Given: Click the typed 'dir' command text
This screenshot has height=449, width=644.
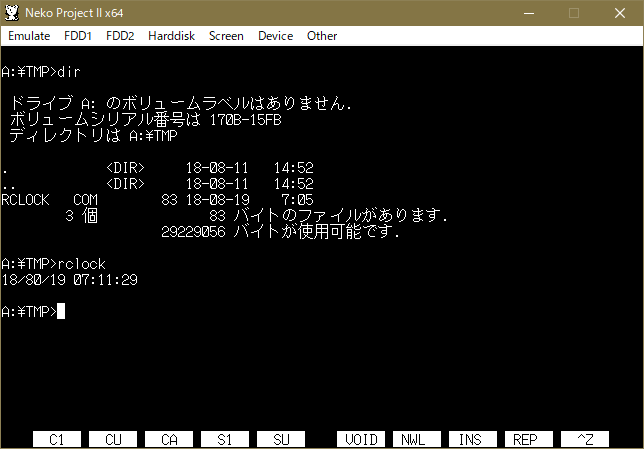Looking at the screenshot, I should [x=69, y=72].
